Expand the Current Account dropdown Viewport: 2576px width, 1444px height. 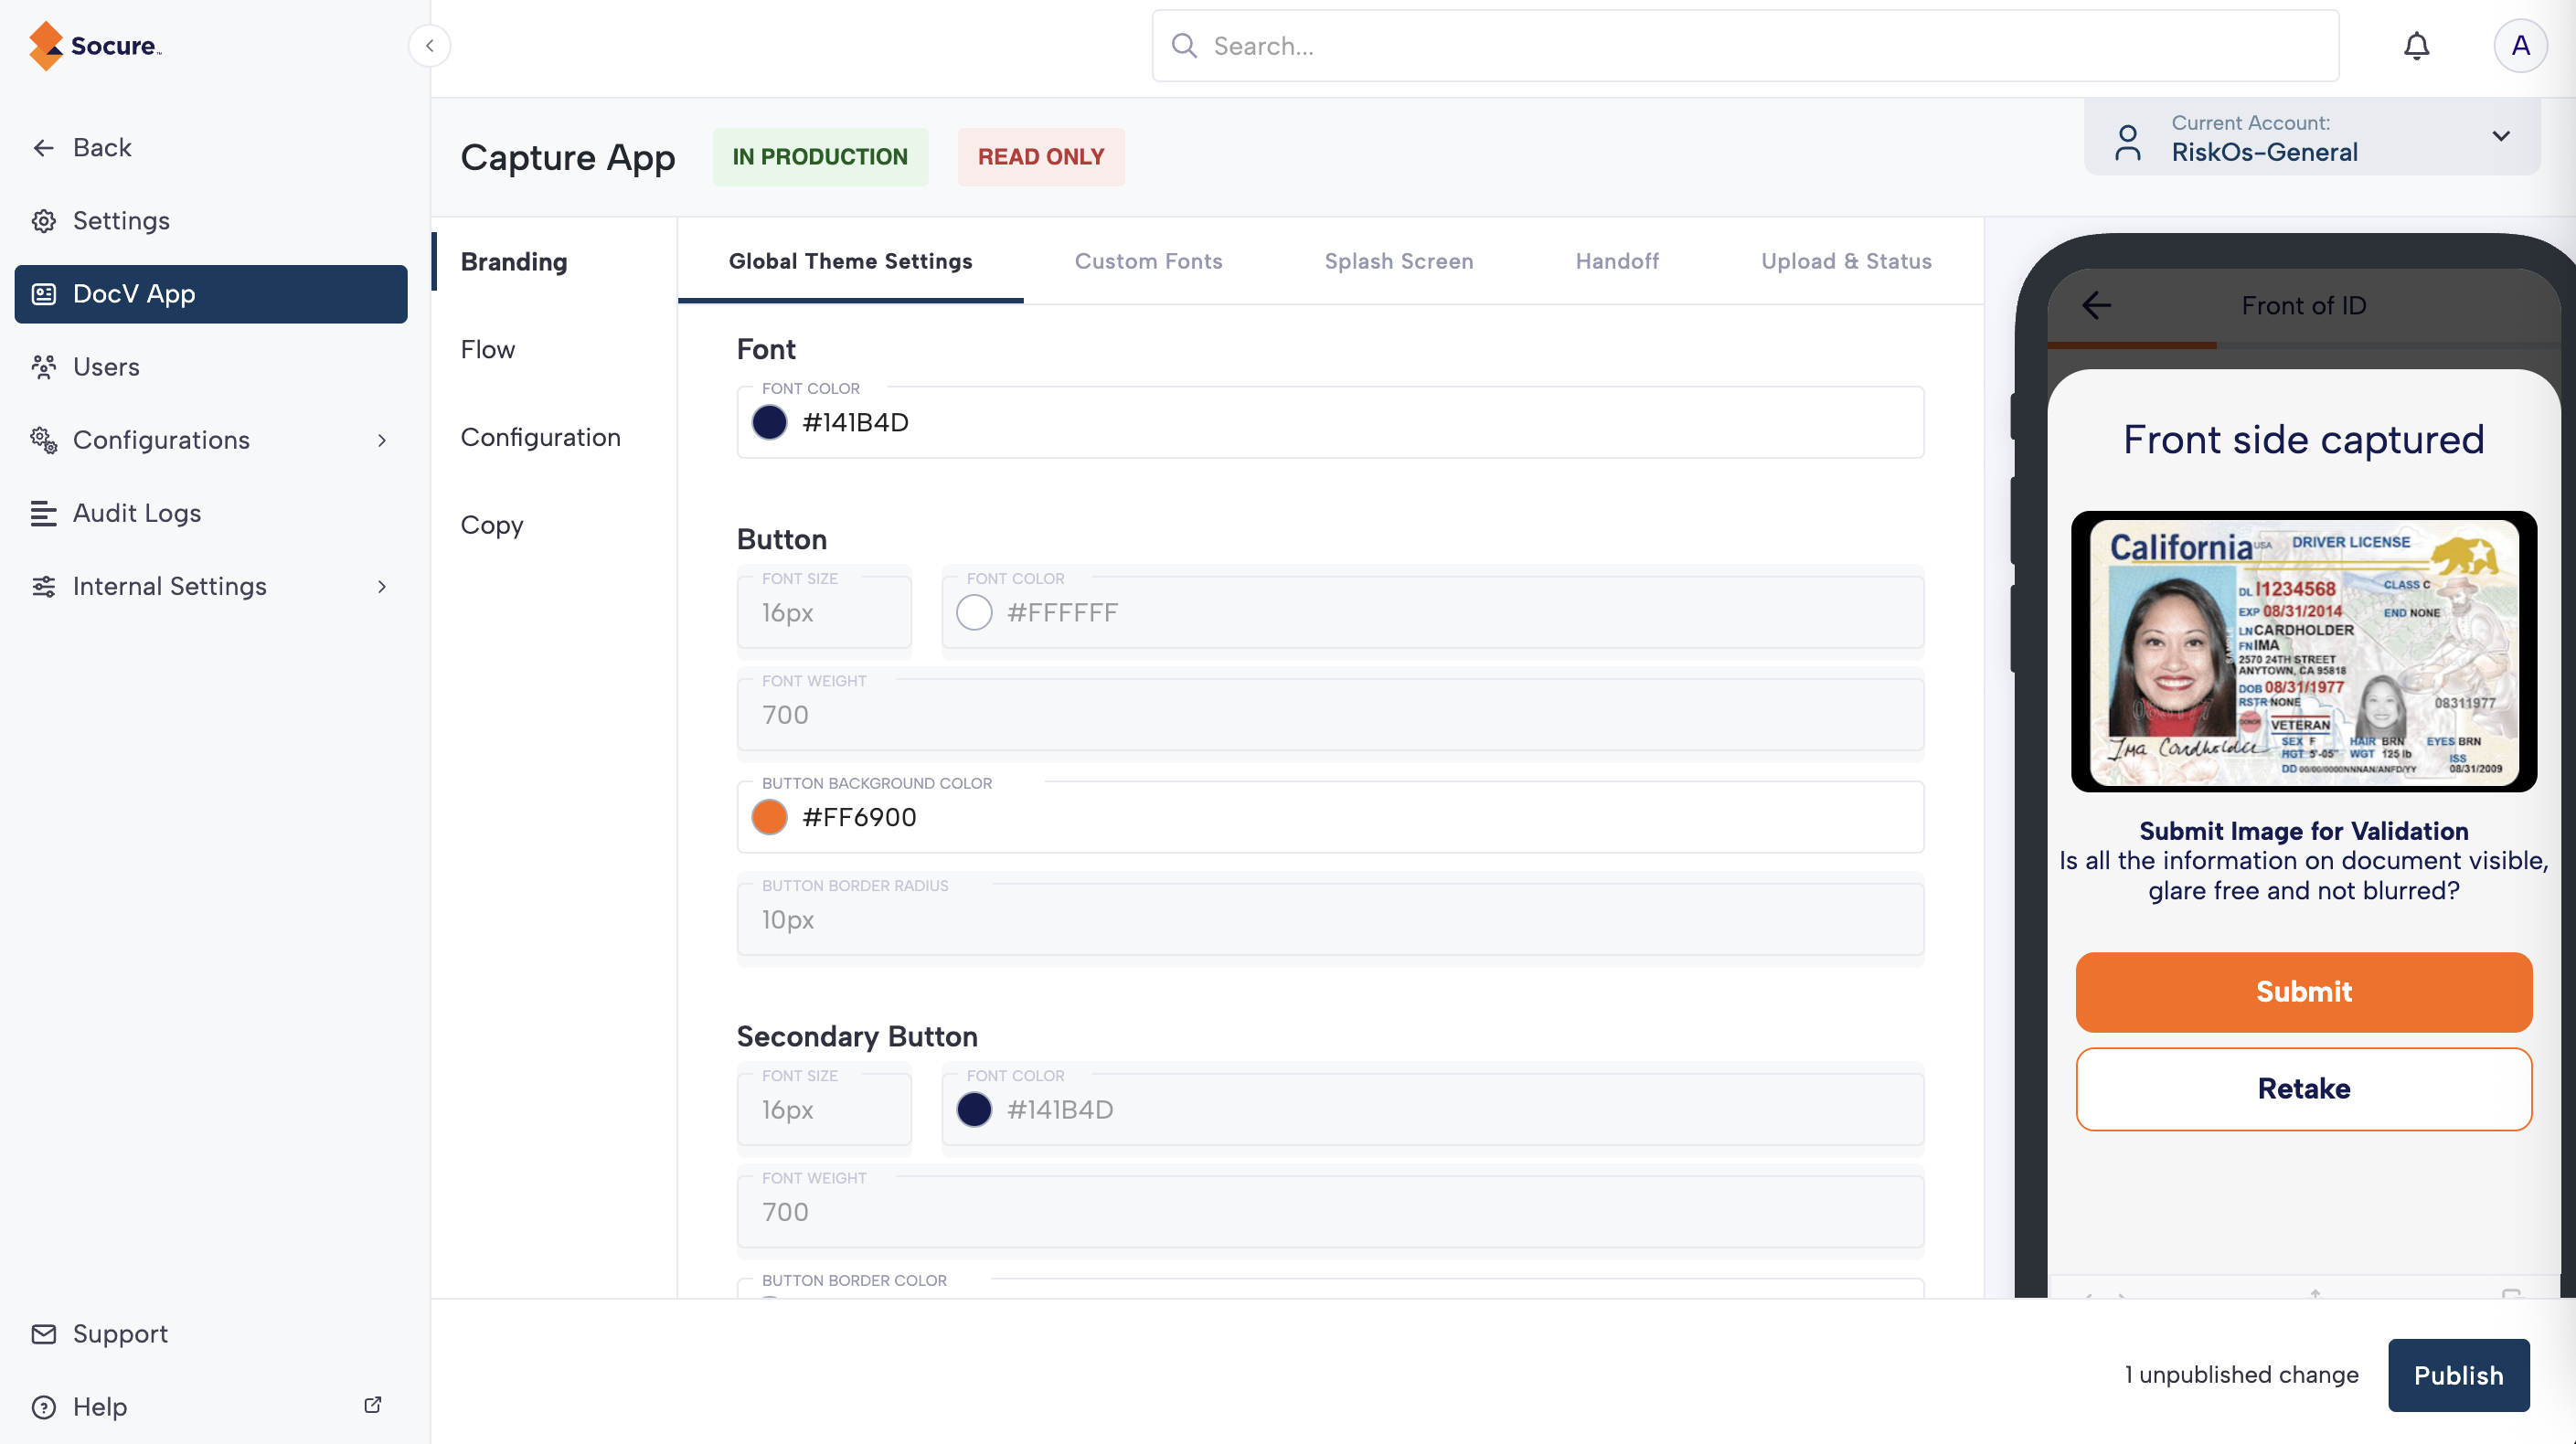(2501, 137)
